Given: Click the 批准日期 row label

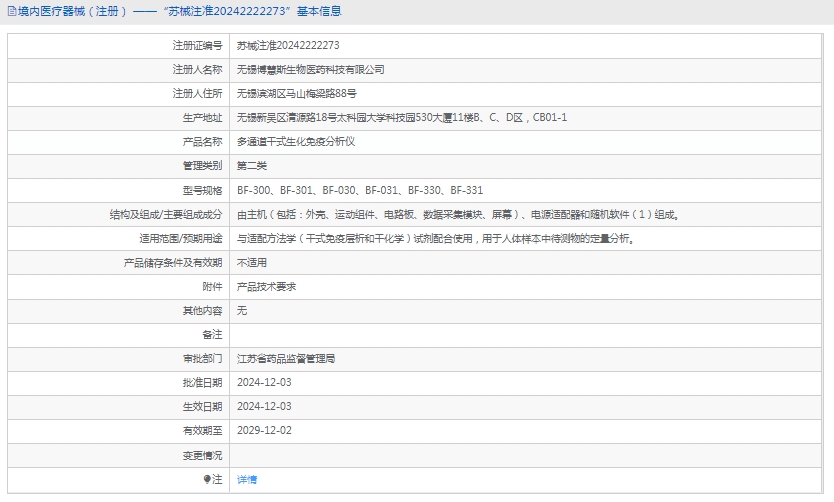Looking at the screenshot, I should (202, 383).
